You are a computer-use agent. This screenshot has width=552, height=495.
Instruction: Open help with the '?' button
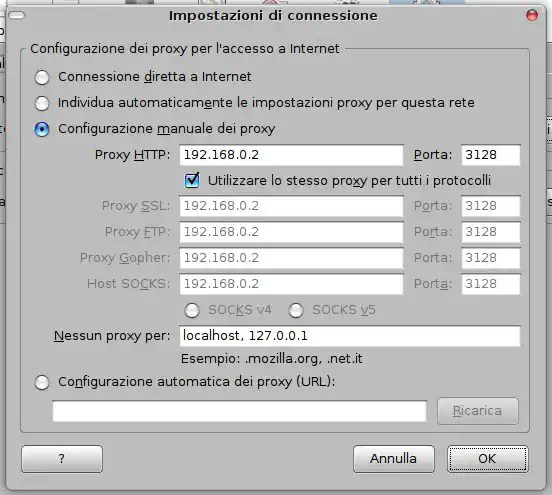click(x=62, y=459)
